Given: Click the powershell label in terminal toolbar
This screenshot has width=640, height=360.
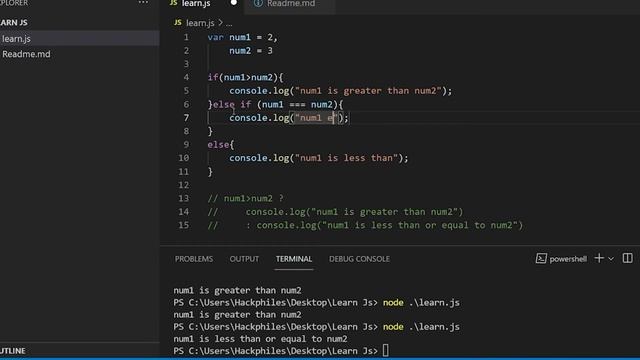Looking at the screenshot, I should (568, 259).
